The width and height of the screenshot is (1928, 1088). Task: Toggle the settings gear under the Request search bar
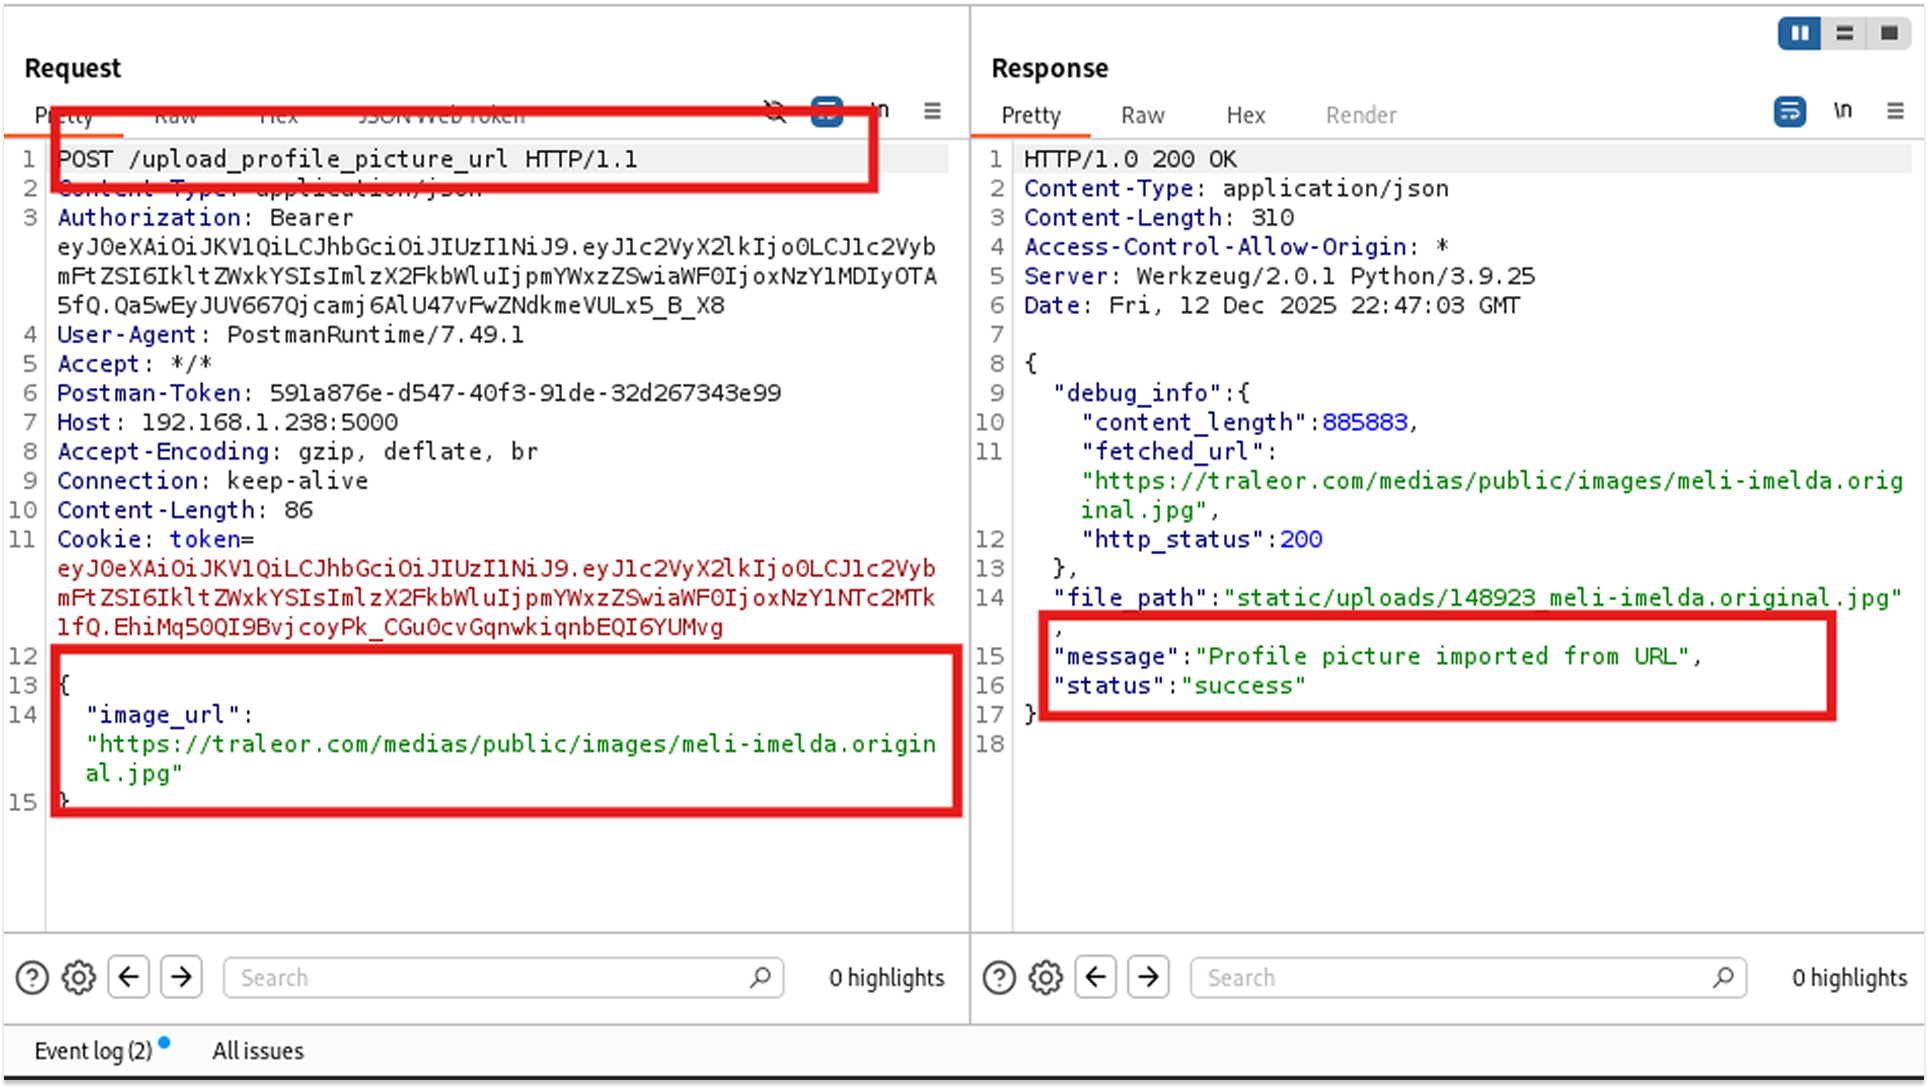tap(78, 977)
